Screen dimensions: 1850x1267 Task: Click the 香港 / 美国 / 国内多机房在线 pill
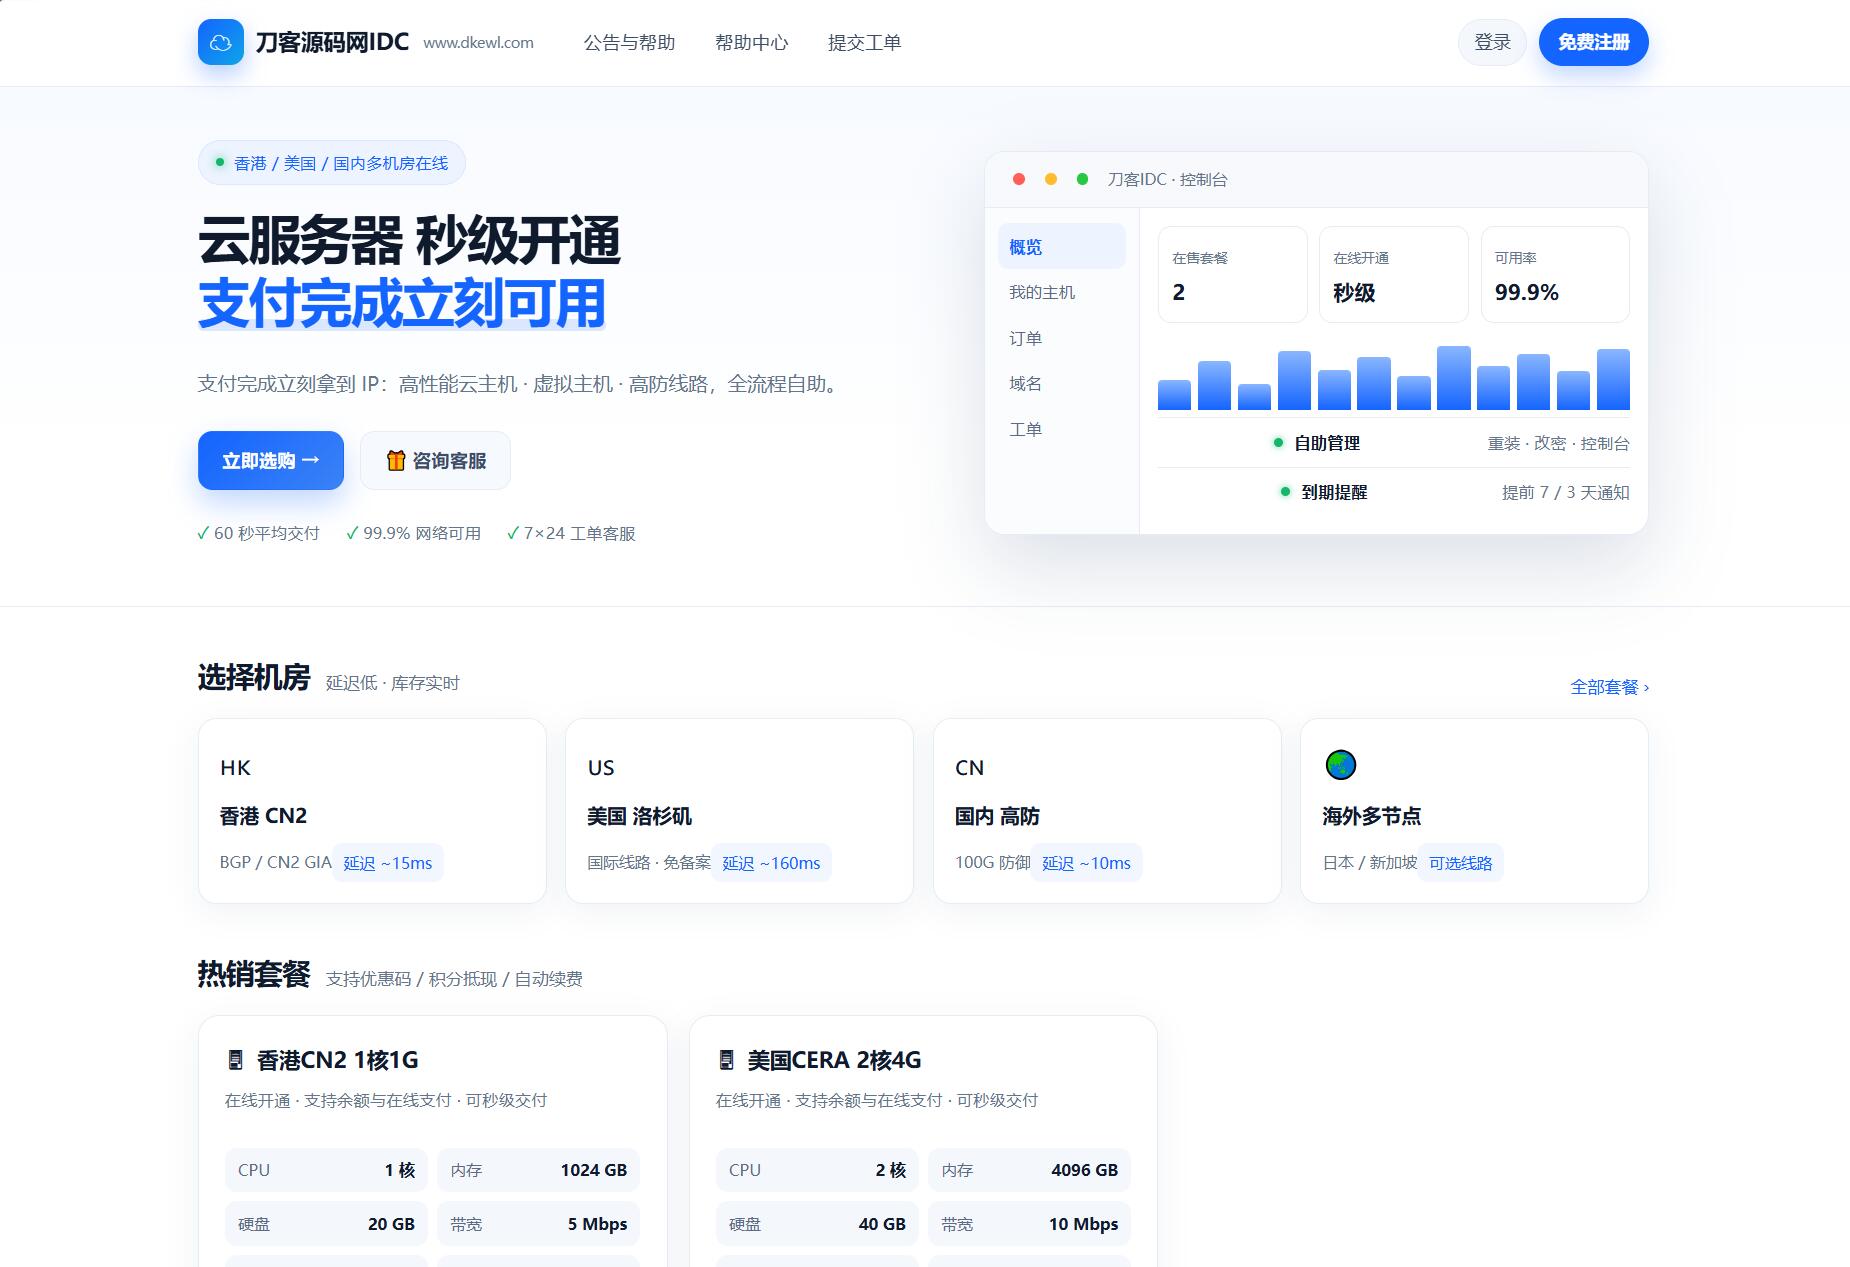click(332, 163)
